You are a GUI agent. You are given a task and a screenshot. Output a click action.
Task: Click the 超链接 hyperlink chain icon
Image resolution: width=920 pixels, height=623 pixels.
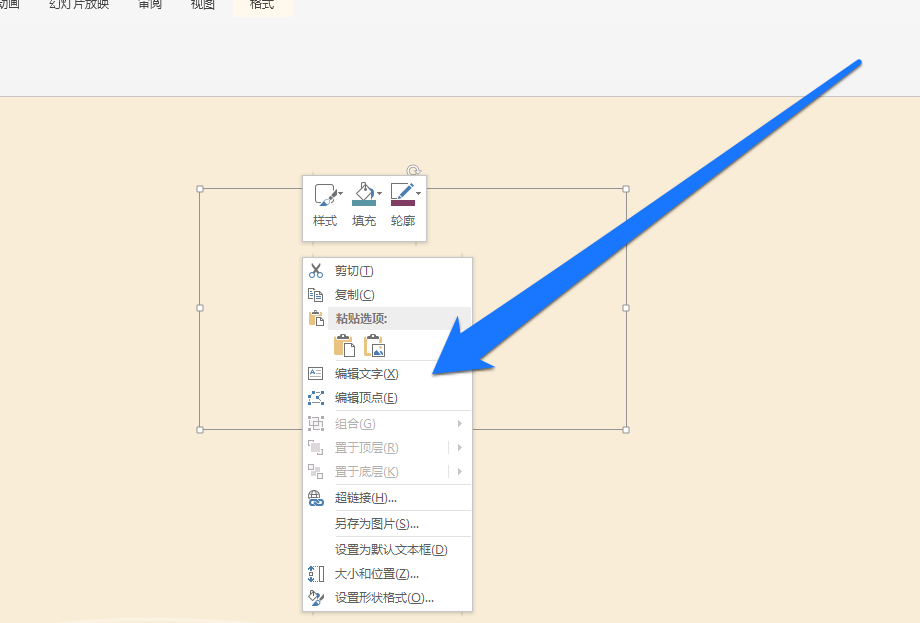pos(315,499)
